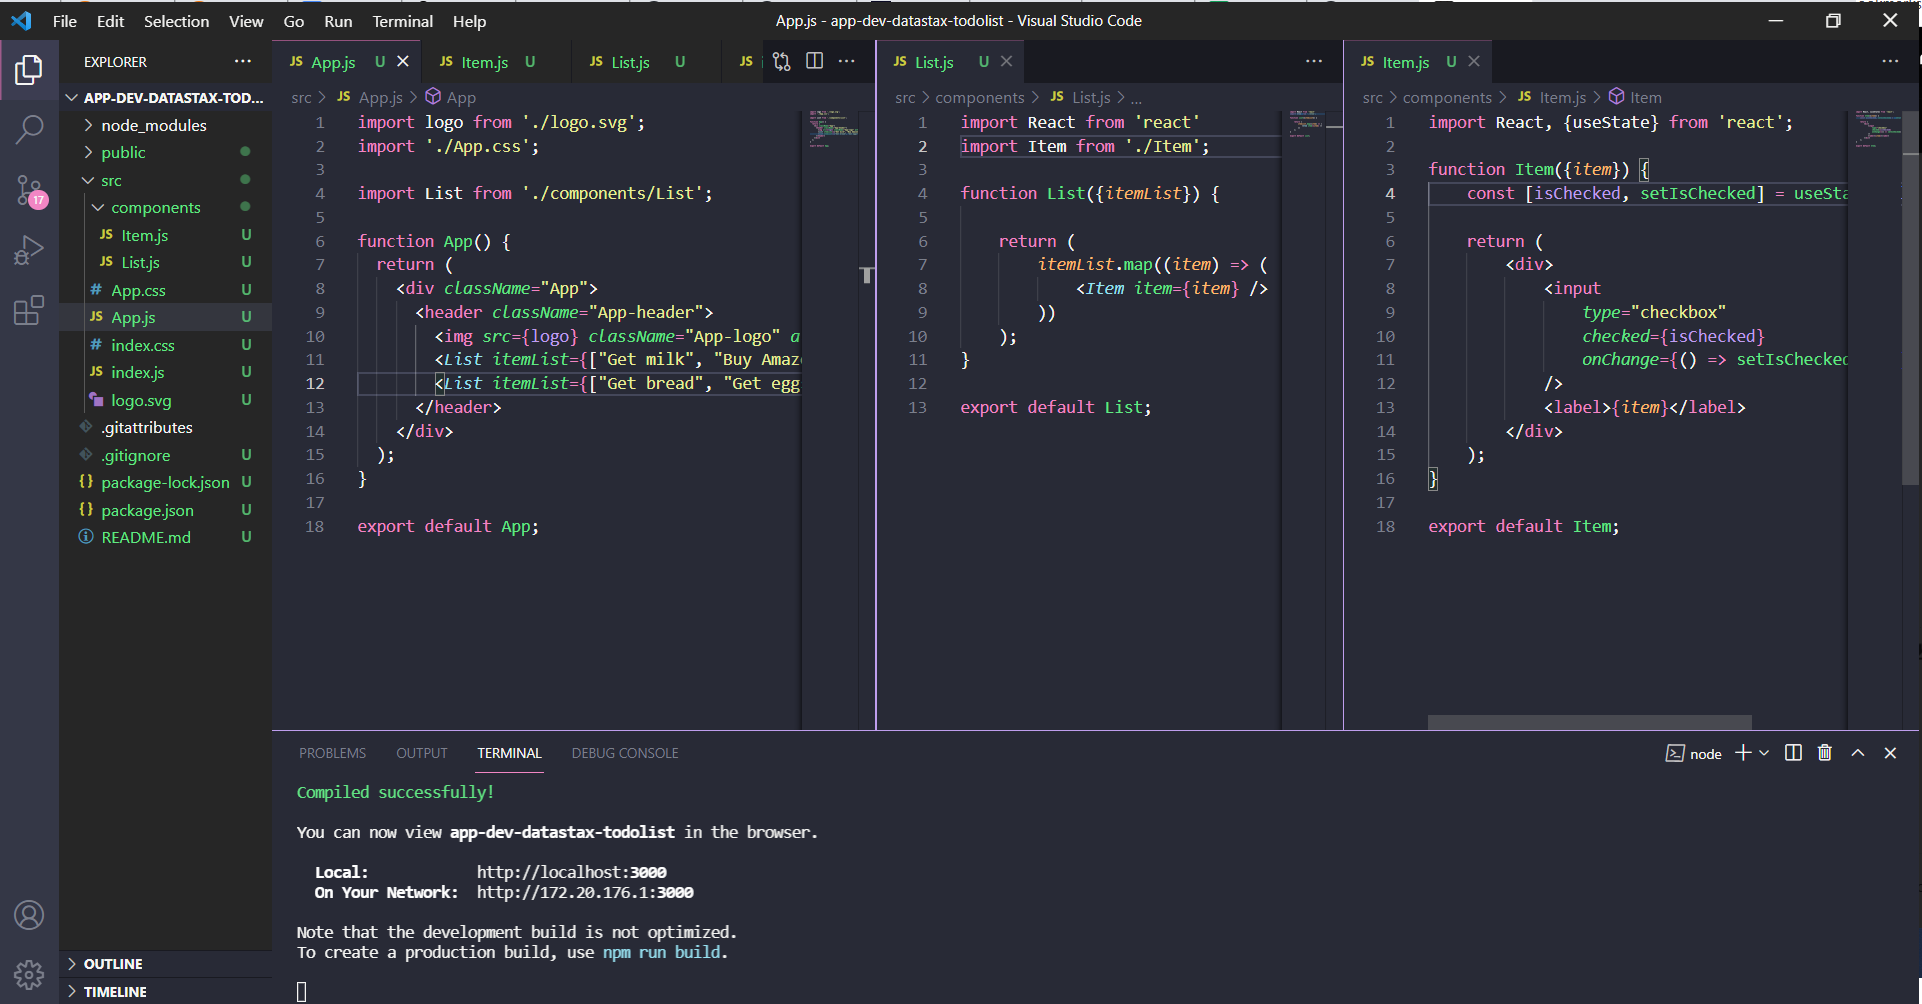Expand the TIMELINE section
The height and width of the screenshot is (1004, 1922).
(166, 992)
